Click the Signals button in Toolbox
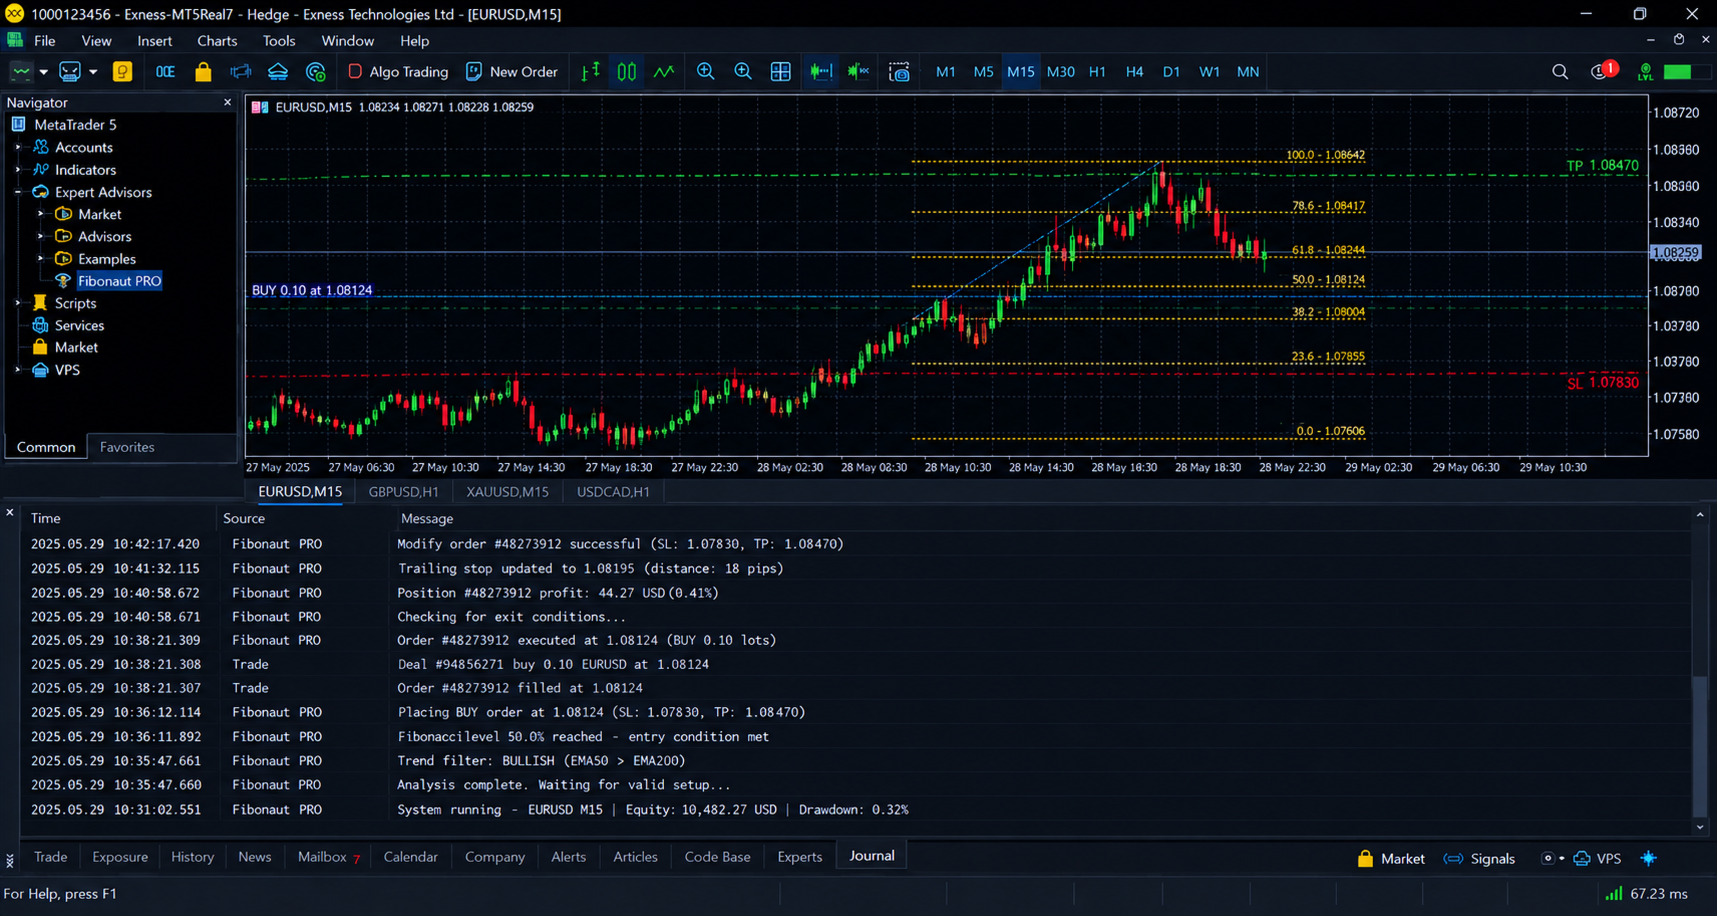The image size is (1717, 916). [1480, 859]
